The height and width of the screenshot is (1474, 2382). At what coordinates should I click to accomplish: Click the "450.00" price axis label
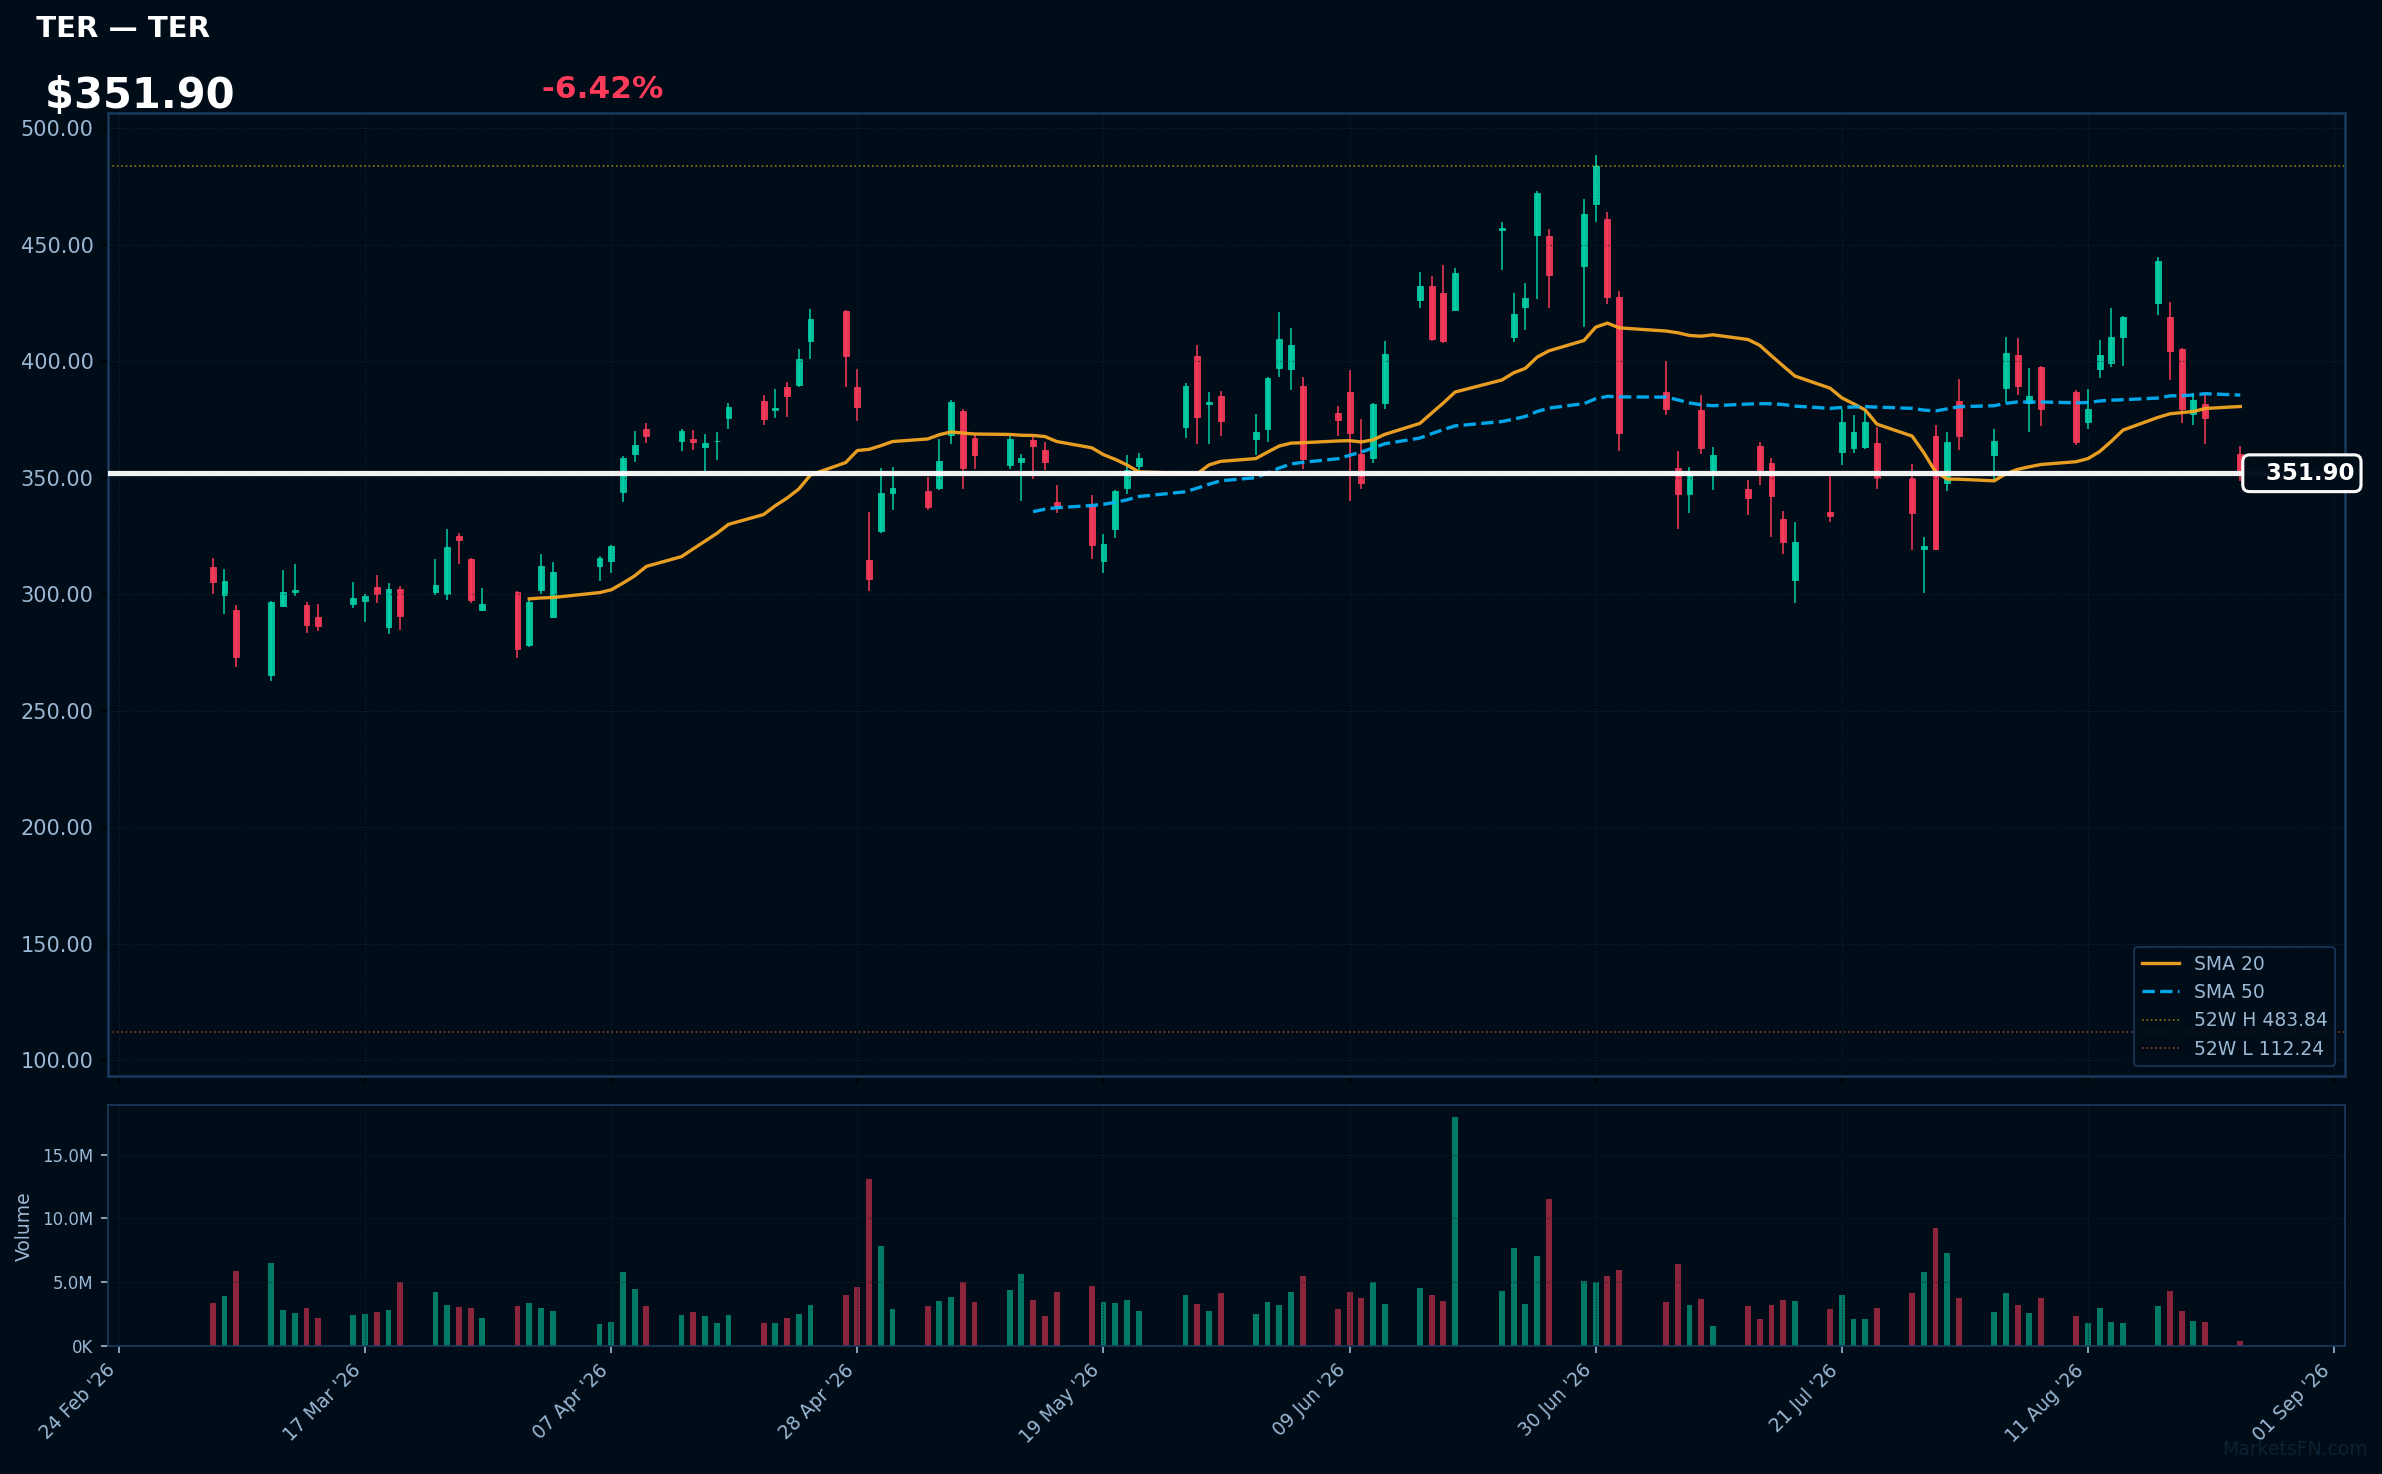pyautogui.click(x=57, y=246)
